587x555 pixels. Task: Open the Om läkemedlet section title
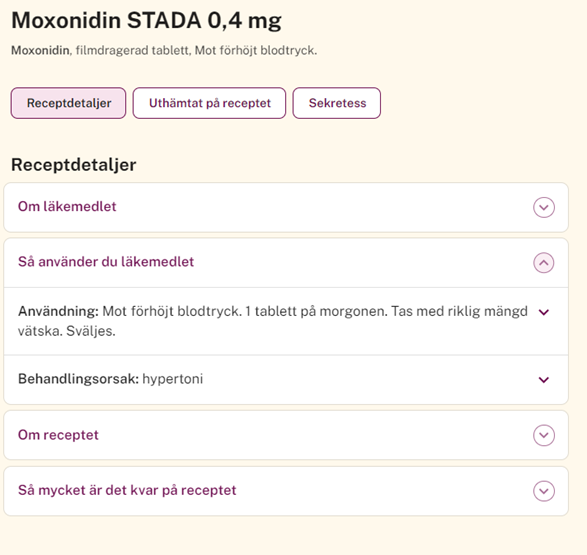(67, 207)
